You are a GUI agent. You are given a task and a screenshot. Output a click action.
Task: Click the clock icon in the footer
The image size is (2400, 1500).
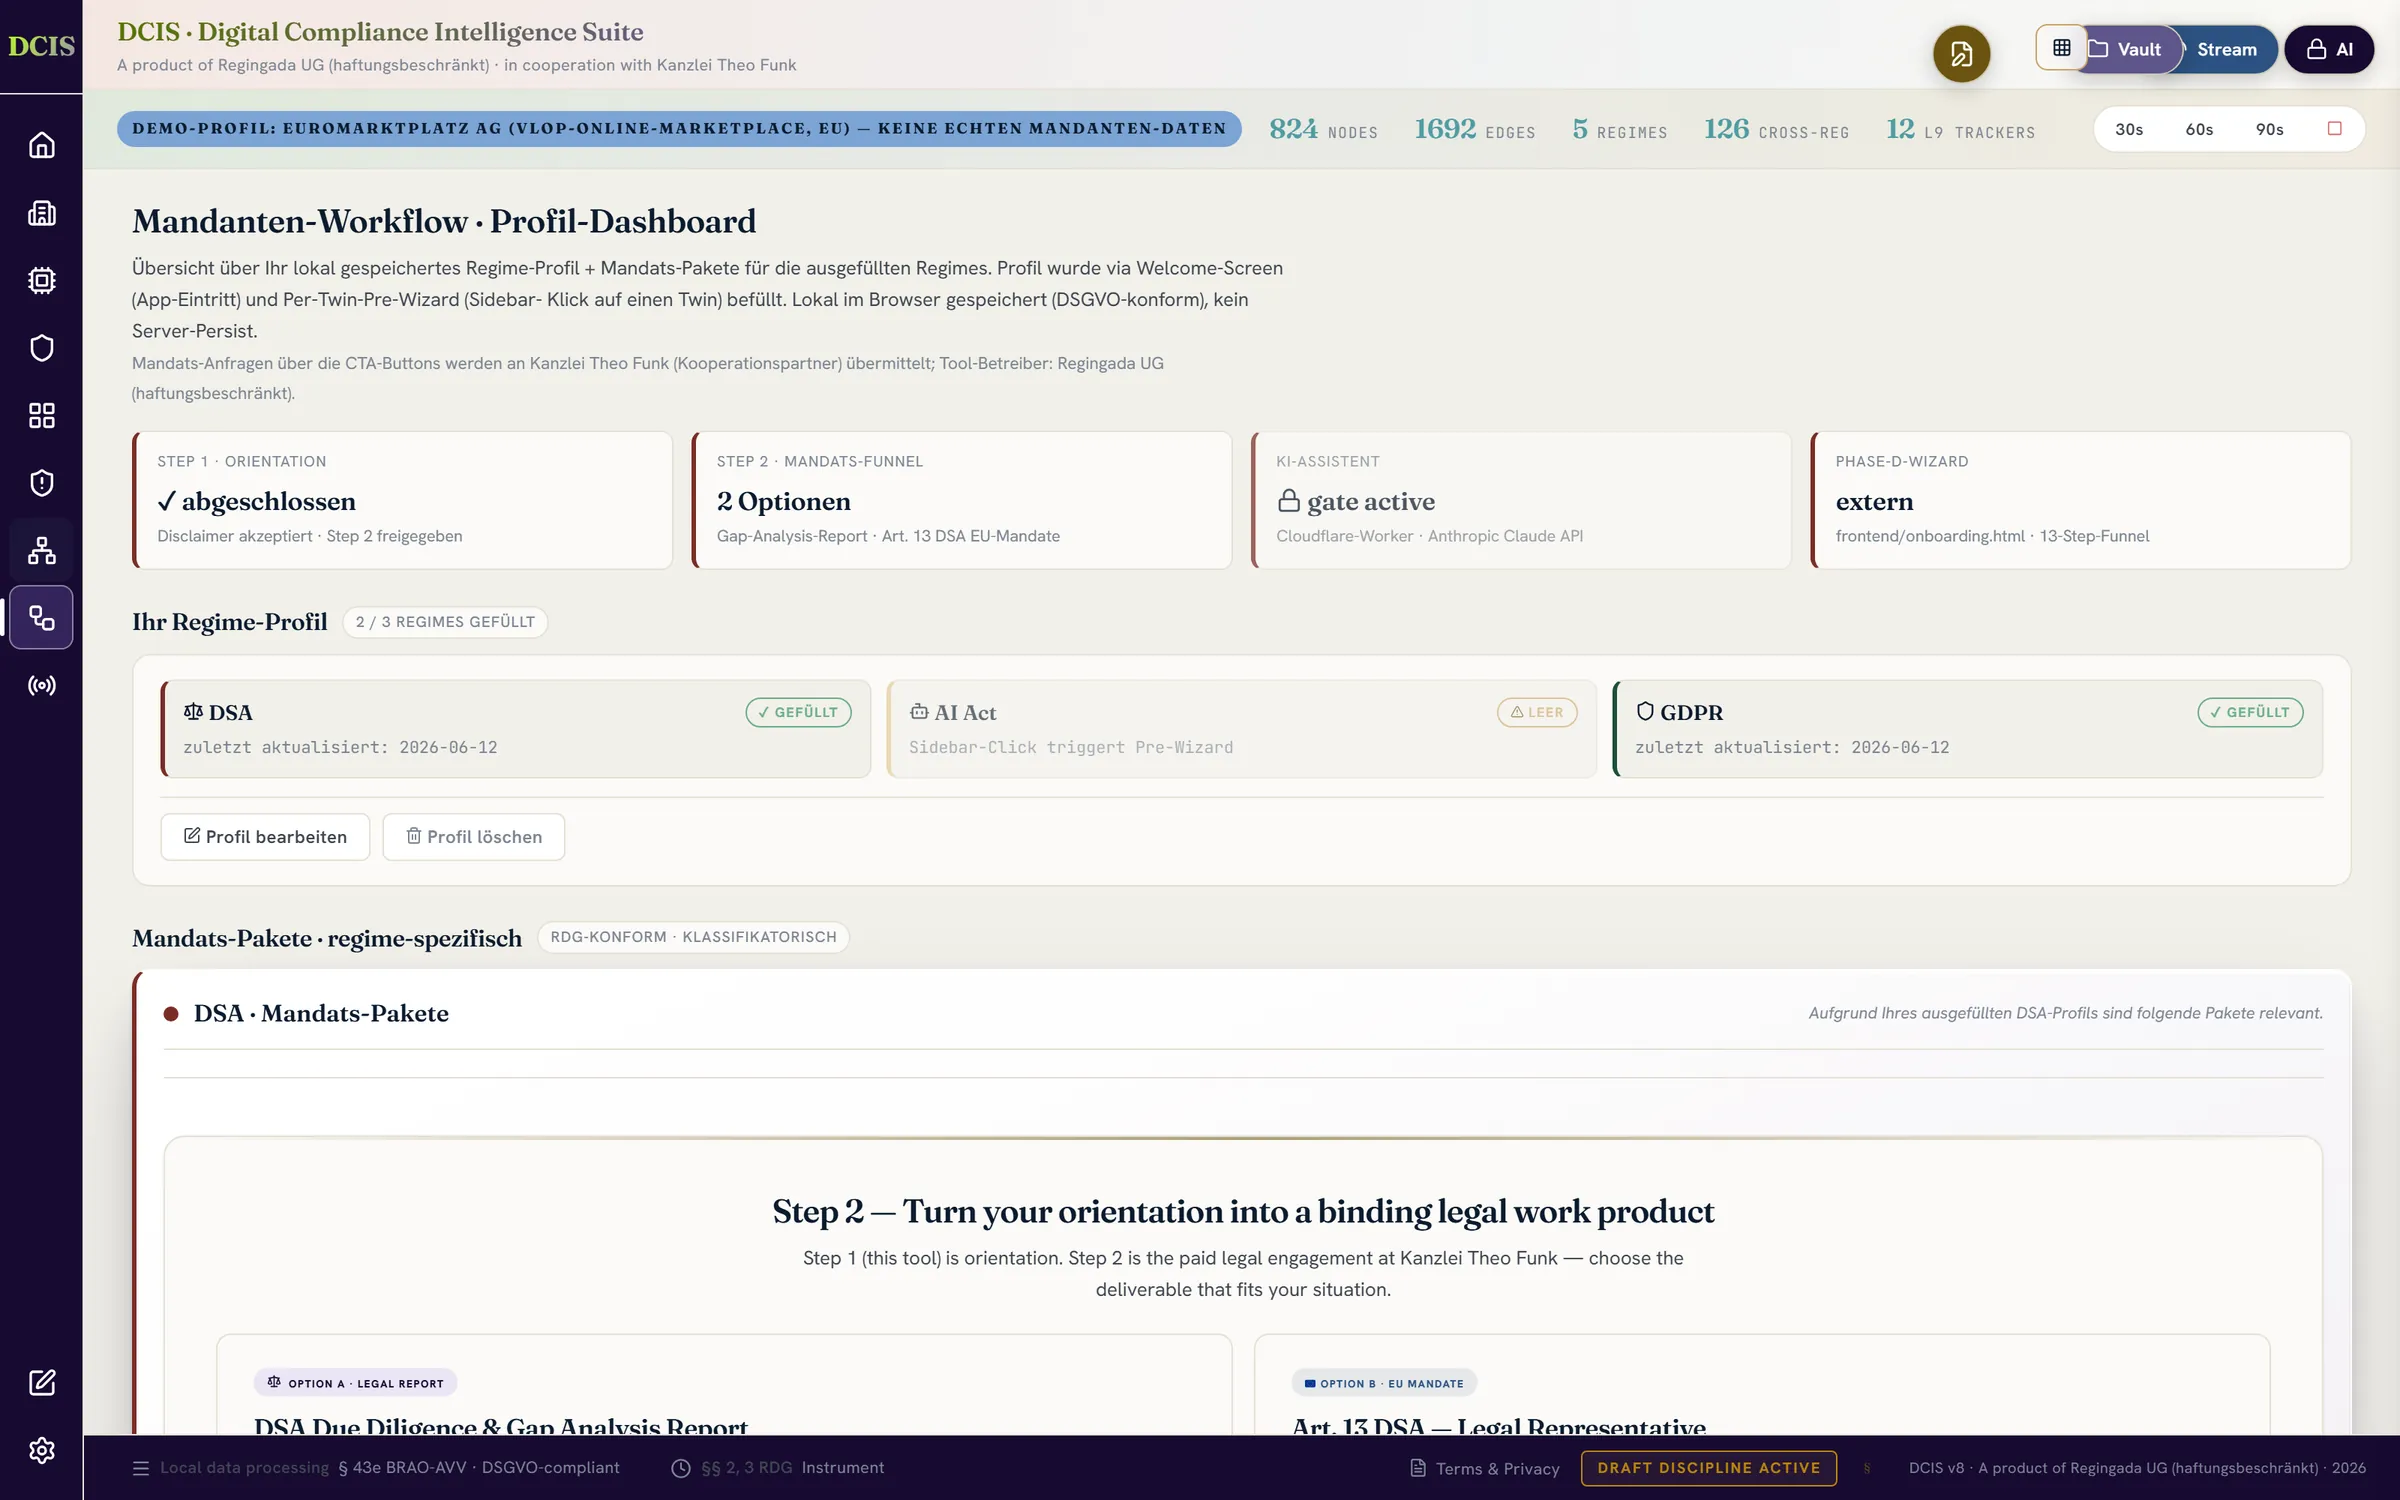pos(681,1468)
